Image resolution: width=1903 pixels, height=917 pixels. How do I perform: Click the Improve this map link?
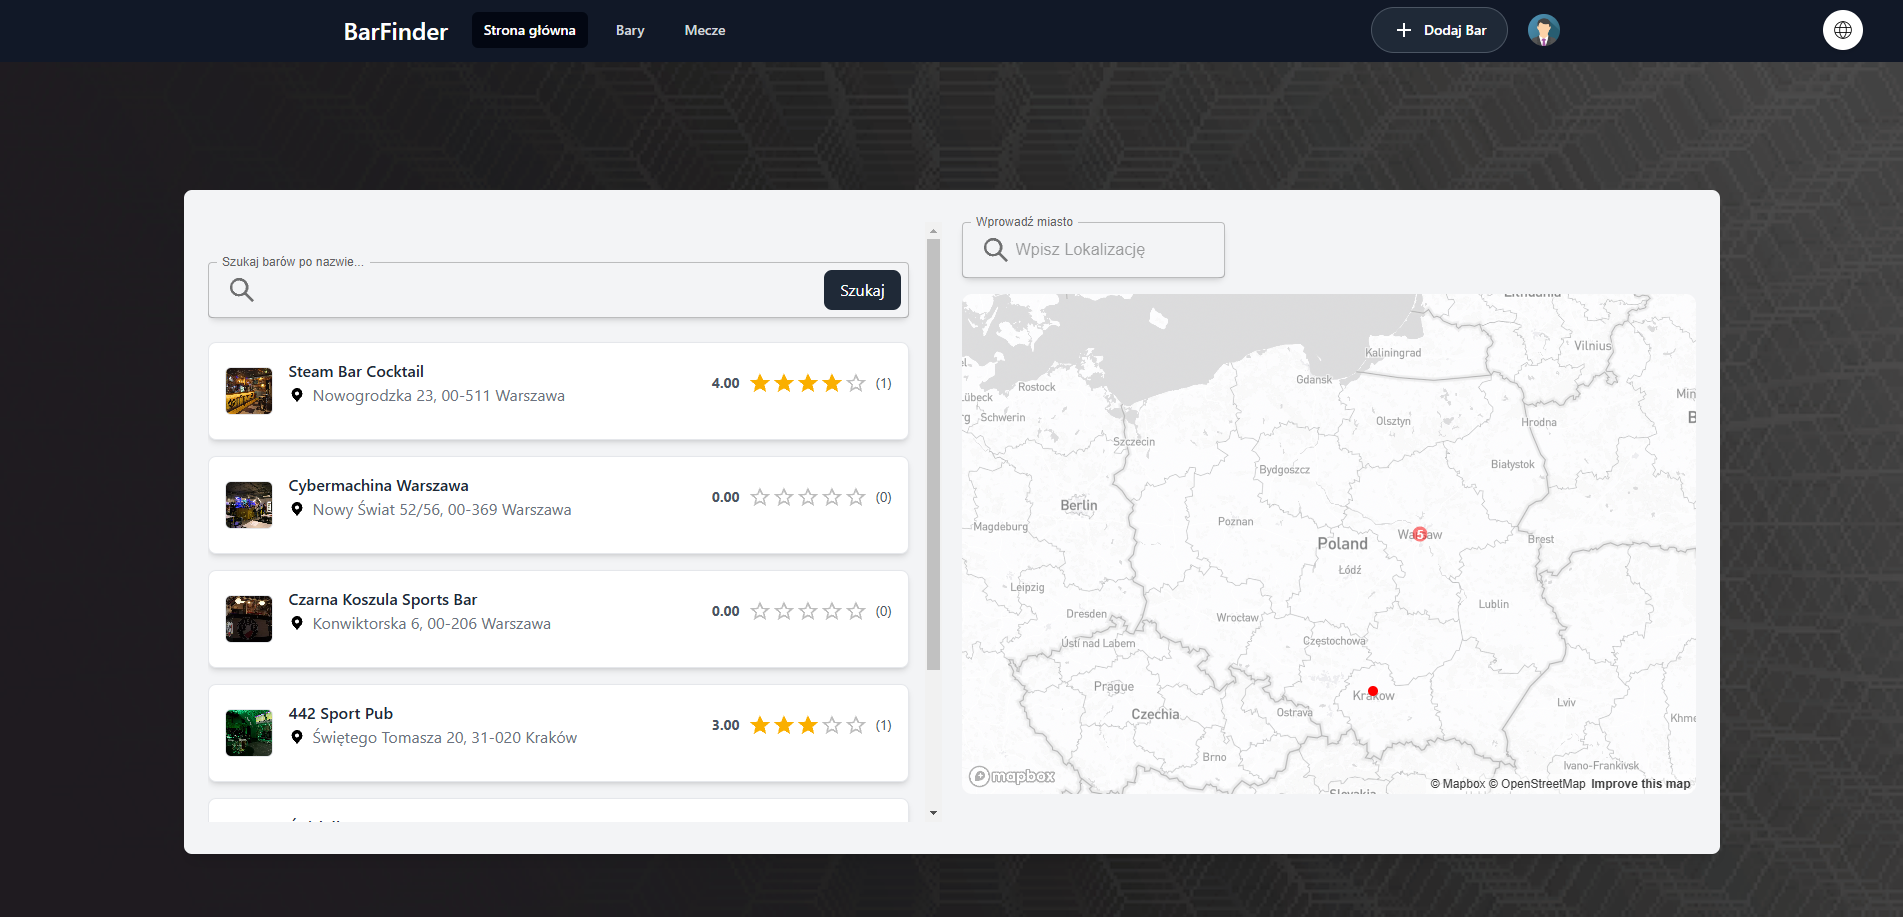(1640, 784)
